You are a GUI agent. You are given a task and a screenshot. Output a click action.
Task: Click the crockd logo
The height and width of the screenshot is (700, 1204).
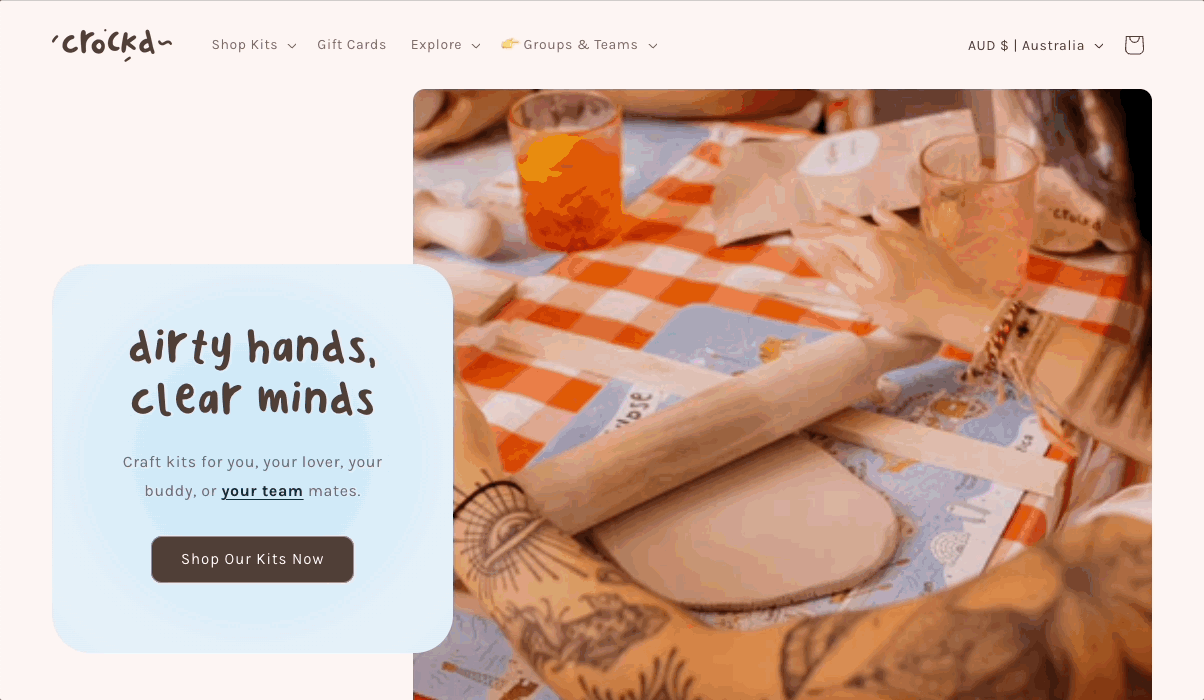(112, 44)
